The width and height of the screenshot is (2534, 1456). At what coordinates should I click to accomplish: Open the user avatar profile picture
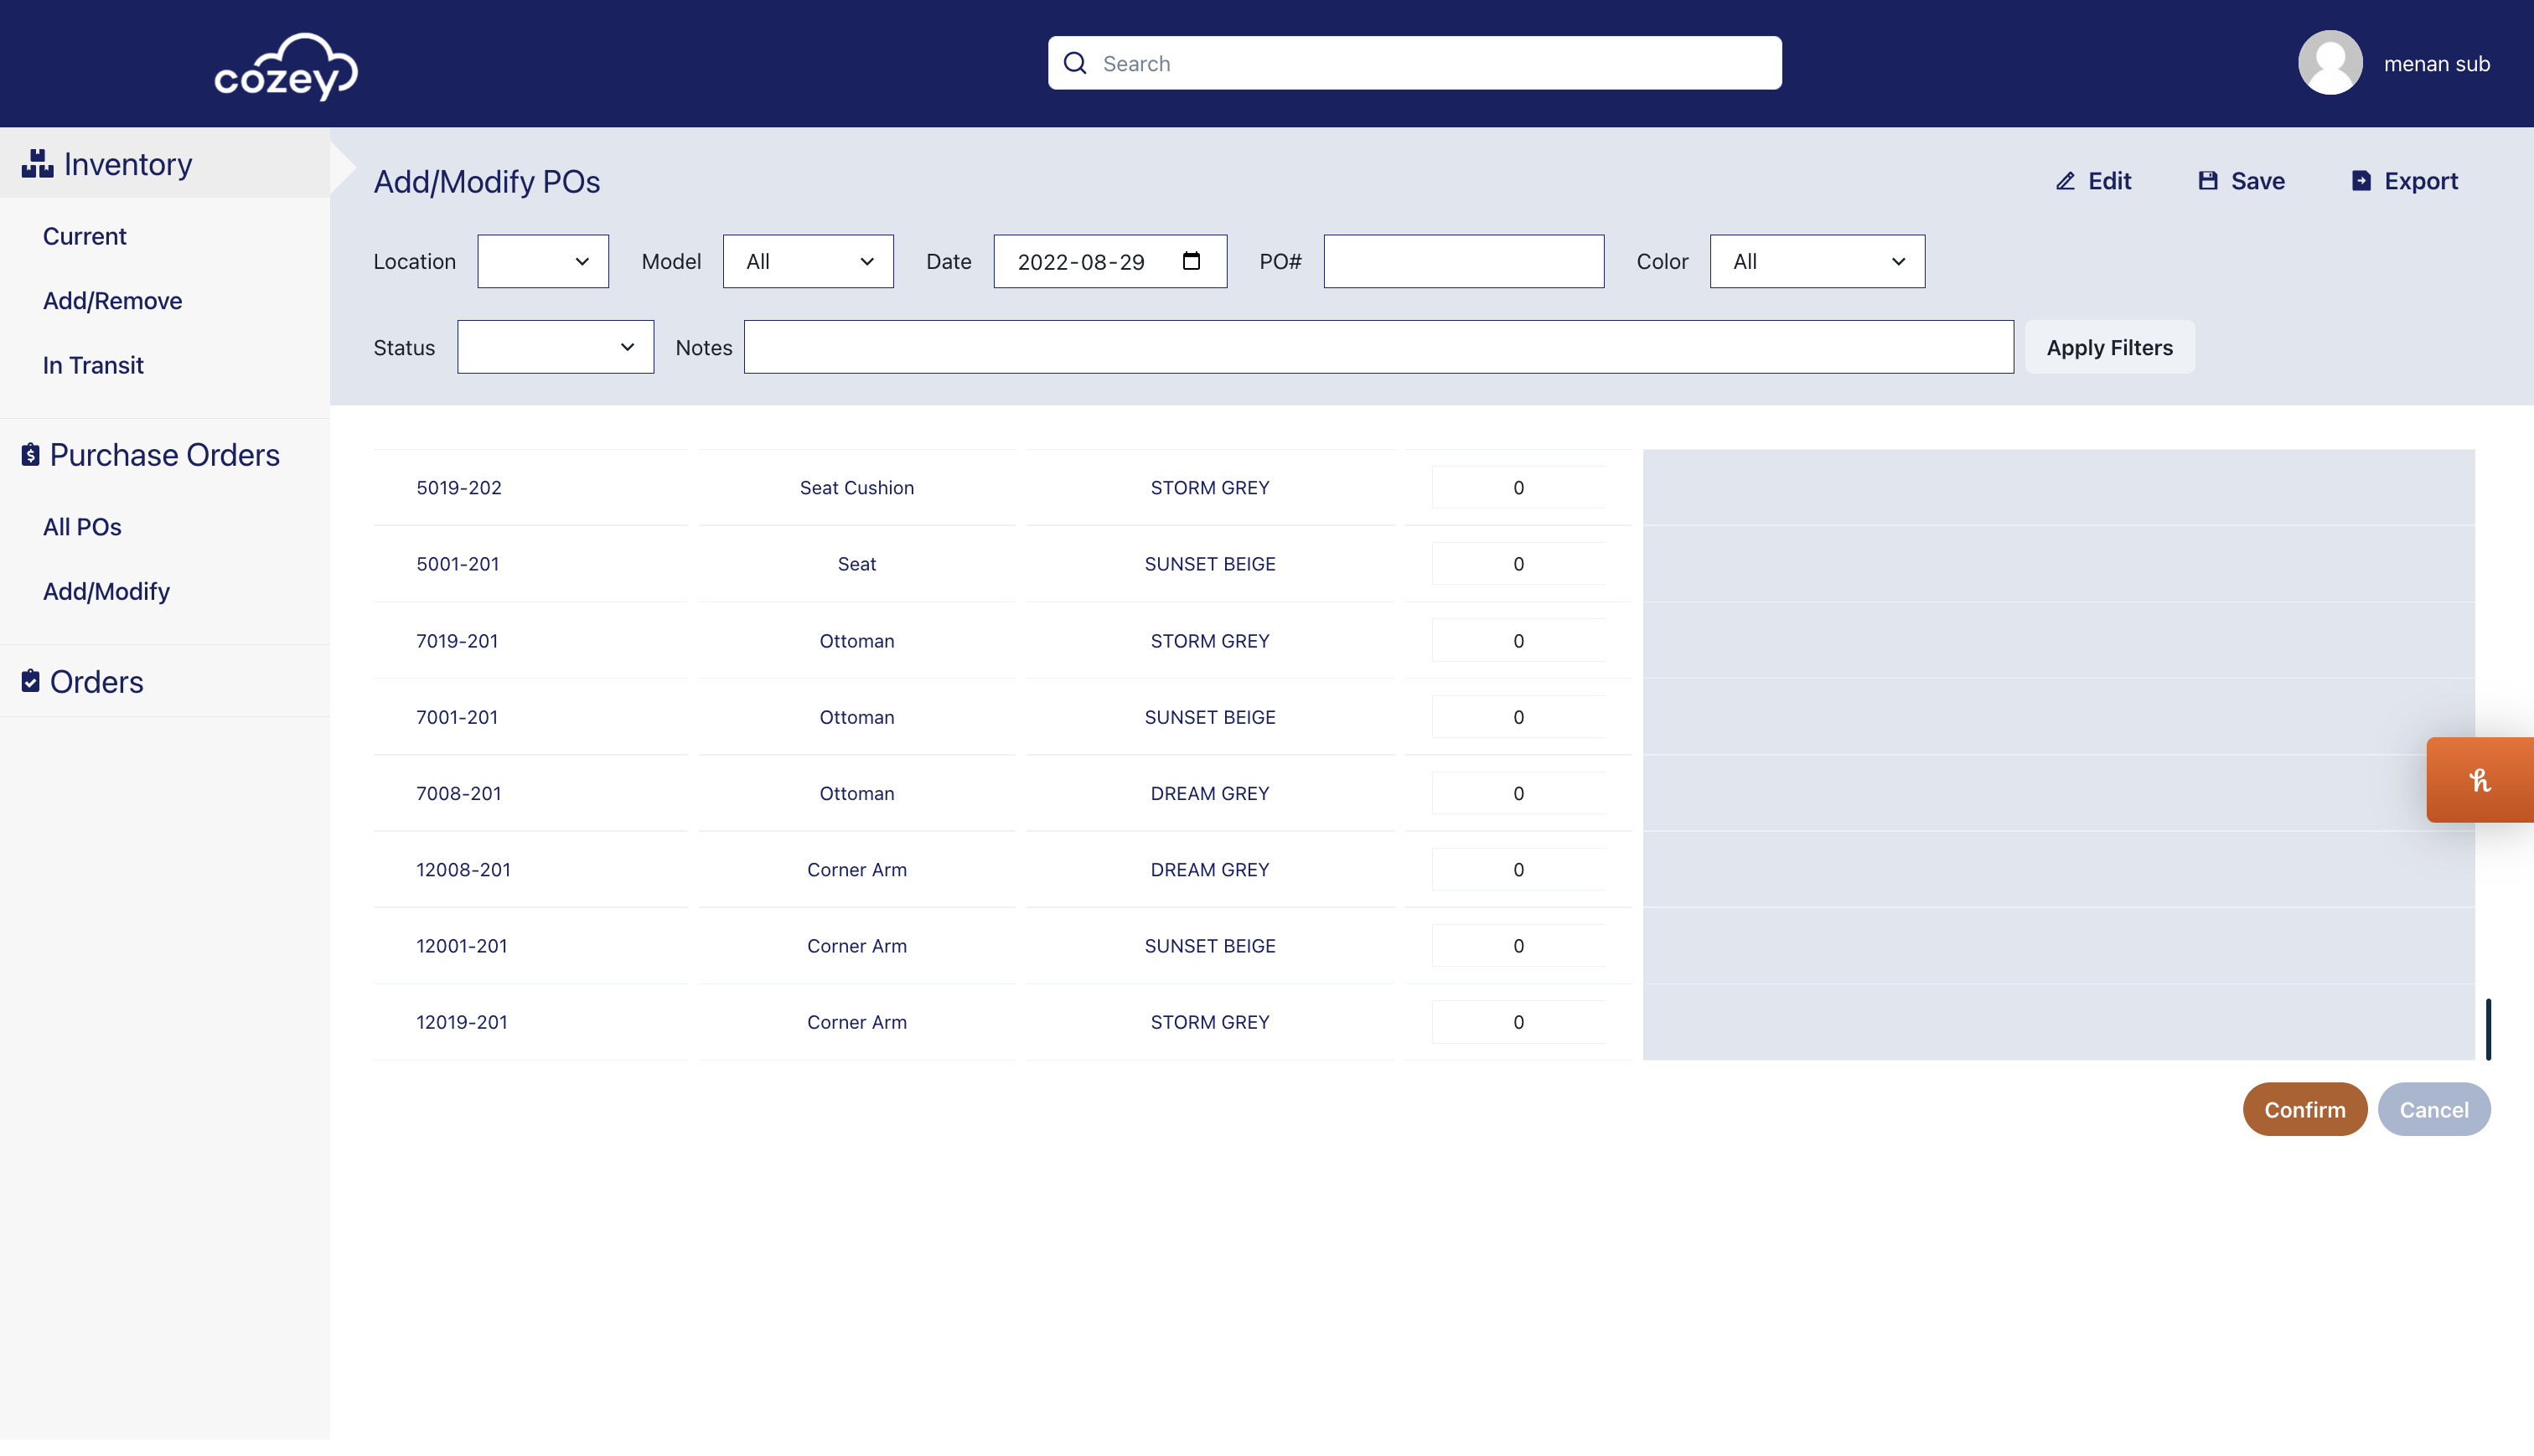pyautogui.click(x=2330, y=63)
